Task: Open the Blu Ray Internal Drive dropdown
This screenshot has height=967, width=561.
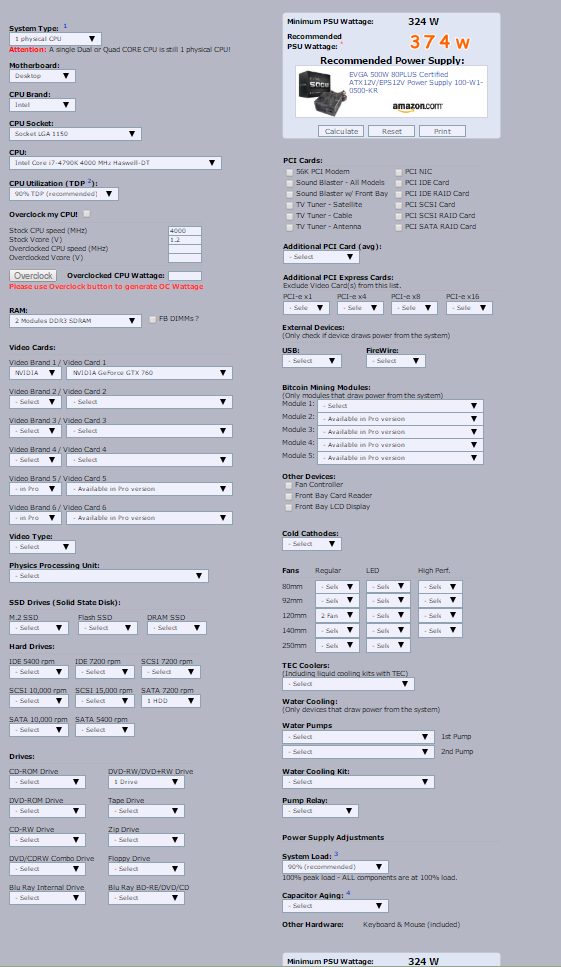Action: [47, 898]
